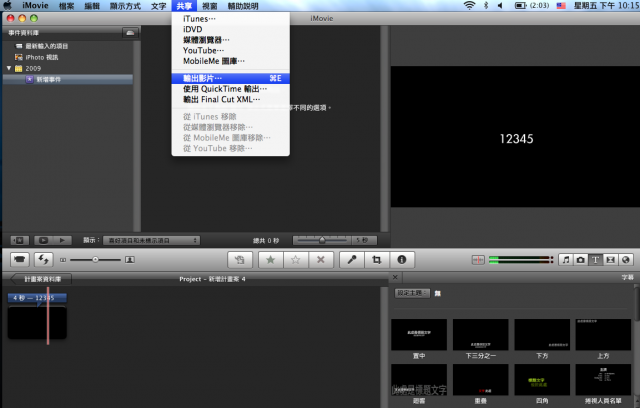Viewport: 640px width, 408px height.
Task: Open the inspector info button
Action: (x=402, y=260)
